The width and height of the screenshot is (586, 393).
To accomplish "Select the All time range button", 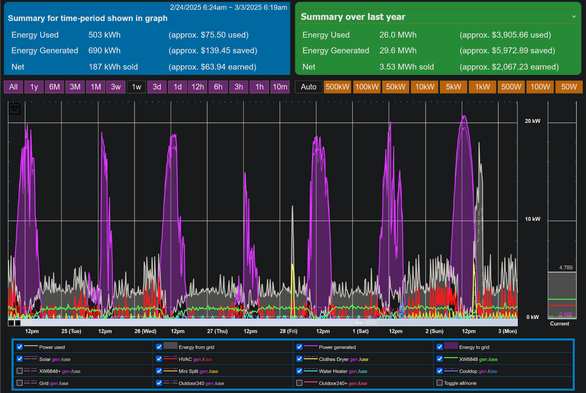I will coord(13,87).
